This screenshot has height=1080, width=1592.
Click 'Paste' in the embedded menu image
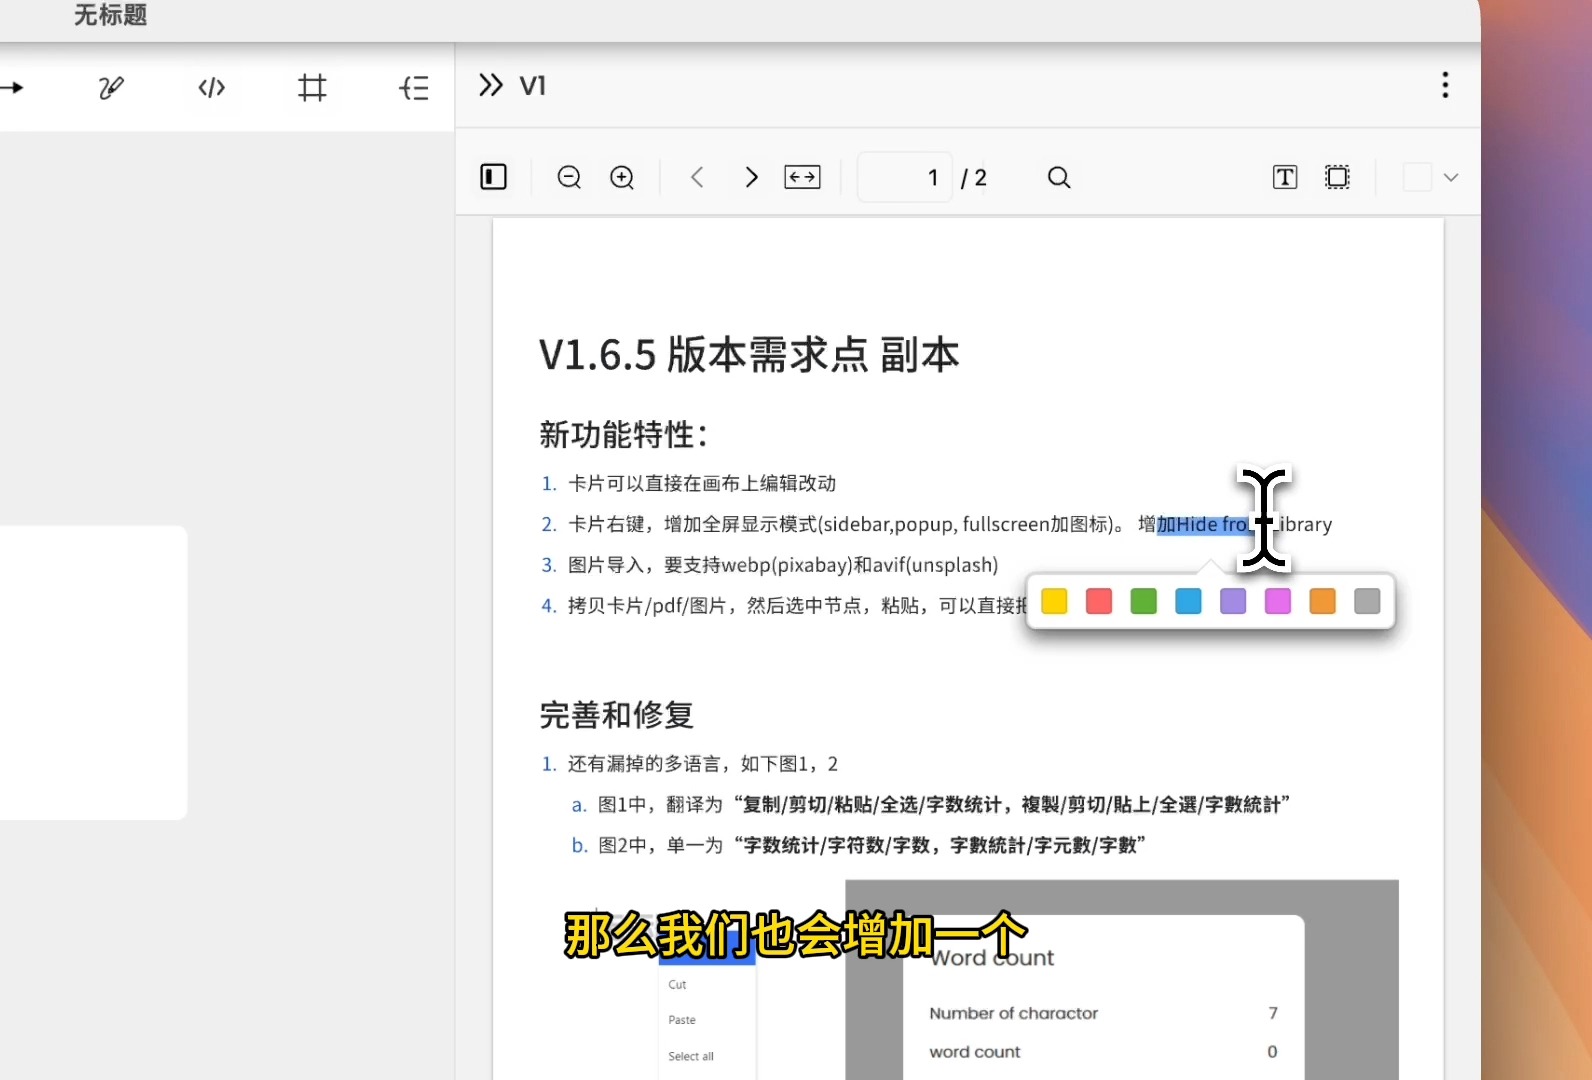click(682, 1020)
